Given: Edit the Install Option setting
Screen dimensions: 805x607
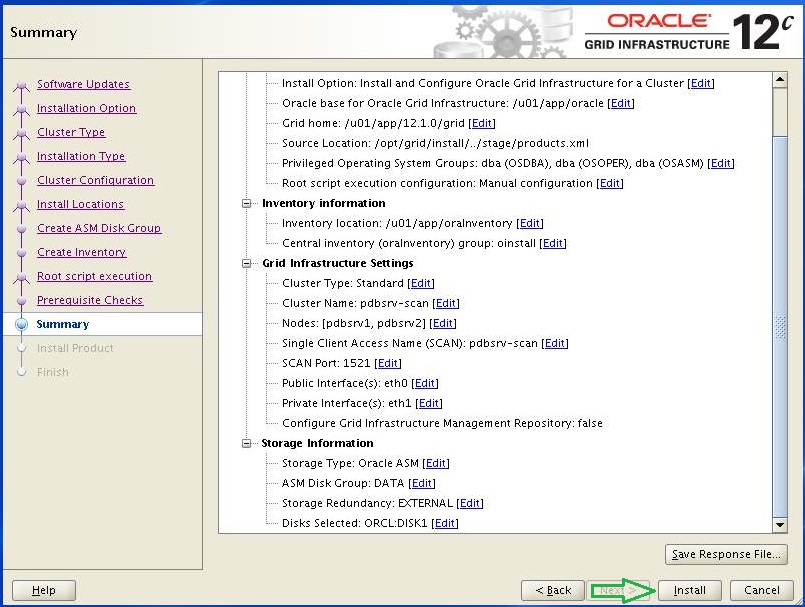Looking at the screenshot, I should click(x=701, y=83).
